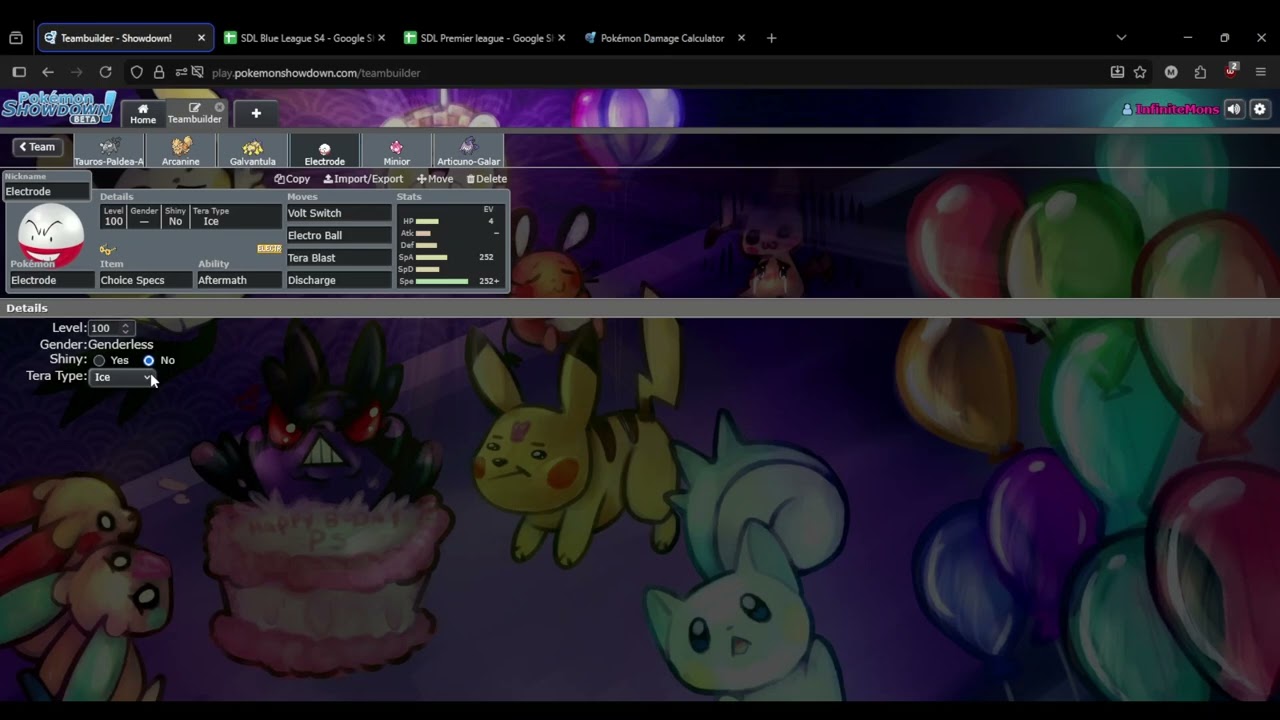Image resolution: width=1280 pixels, height=720 pixels.
Task: Click the Electrode sprite image
Action: pyautogui.click(x=51, y=233)
